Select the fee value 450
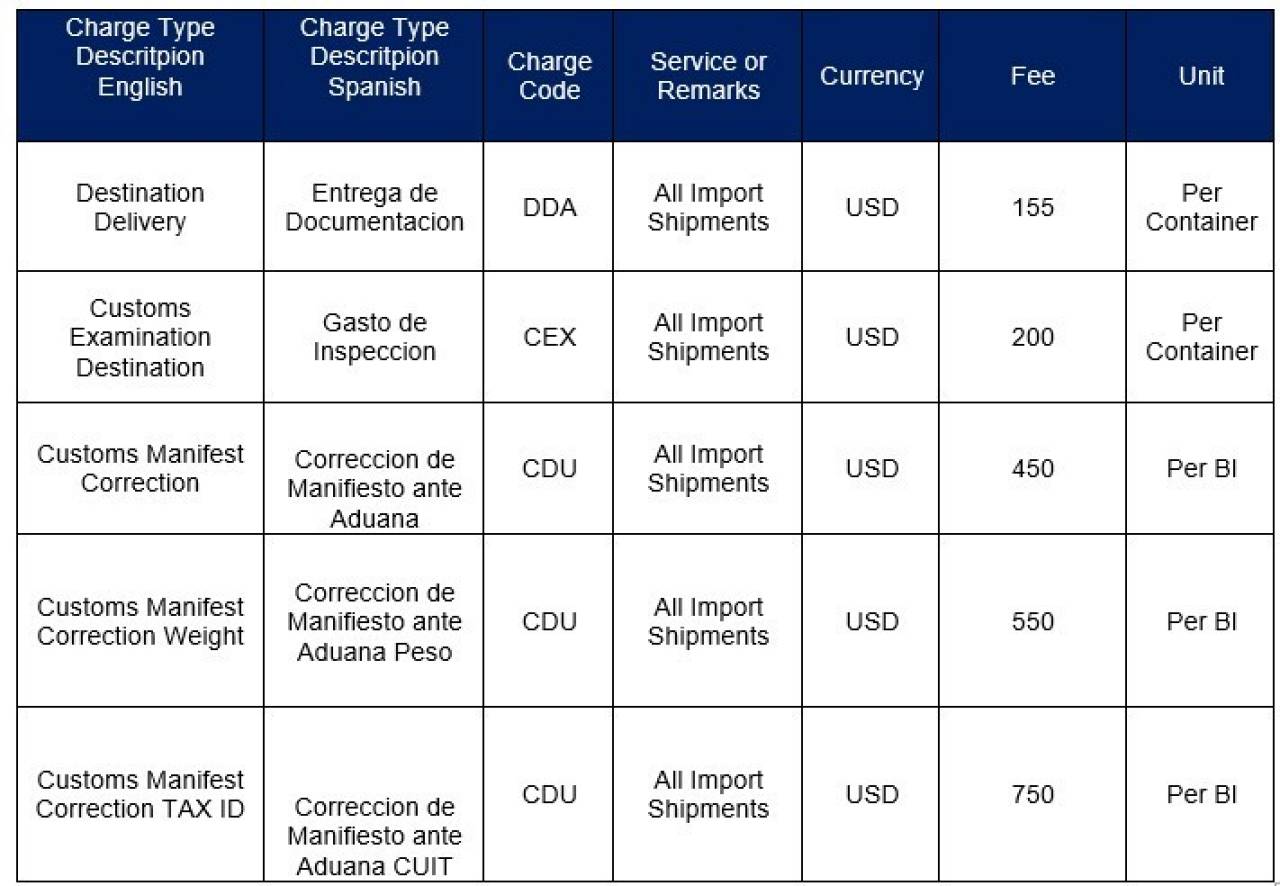This screenshot has width=1280, height=886. [1032, 468]
